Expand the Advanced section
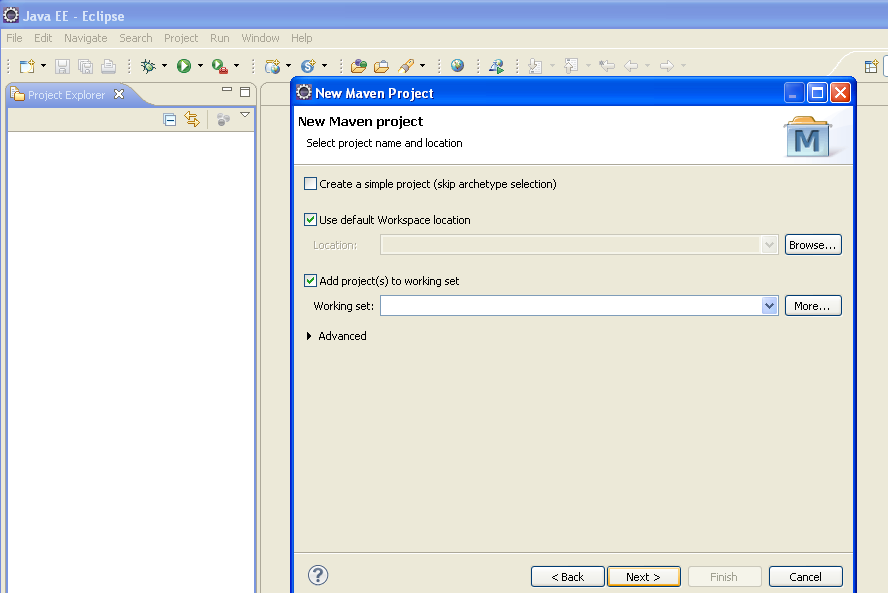 click(x=309, y=336)
